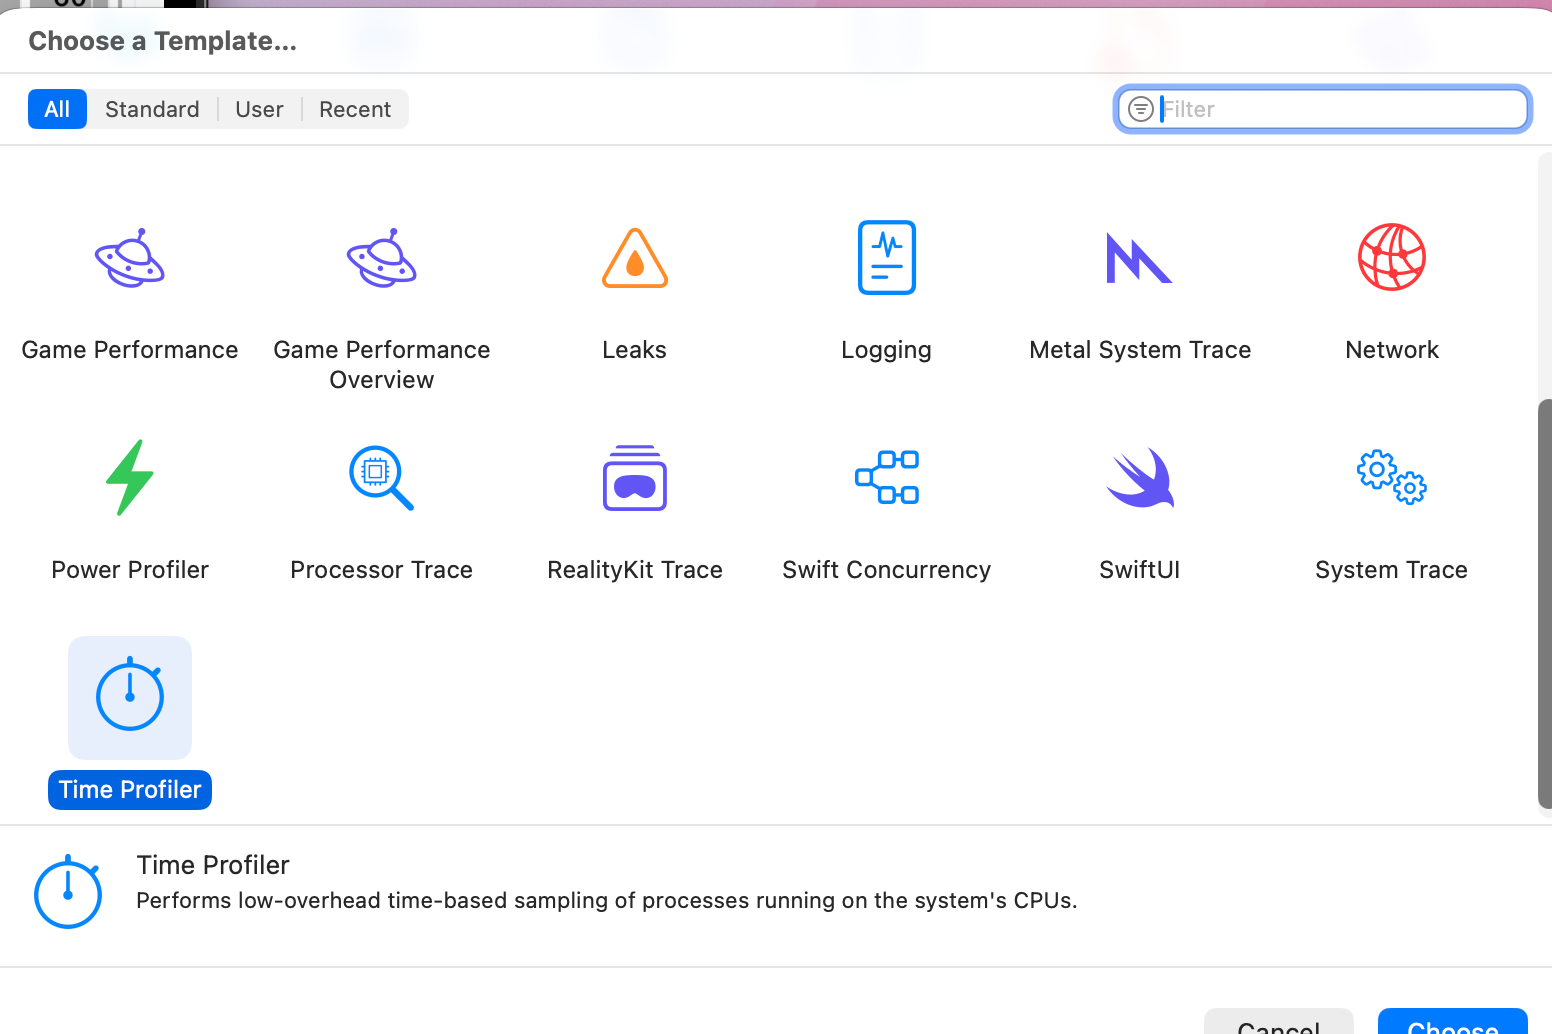Click the Choose button

tap(1453, 1022)
